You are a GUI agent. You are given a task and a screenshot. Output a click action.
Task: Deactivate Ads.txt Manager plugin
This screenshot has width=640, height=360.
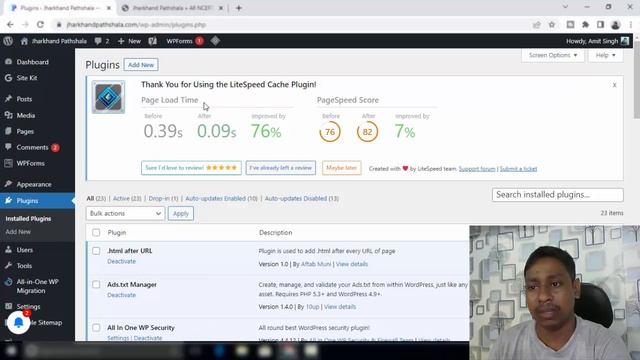[x=121, y=295]
